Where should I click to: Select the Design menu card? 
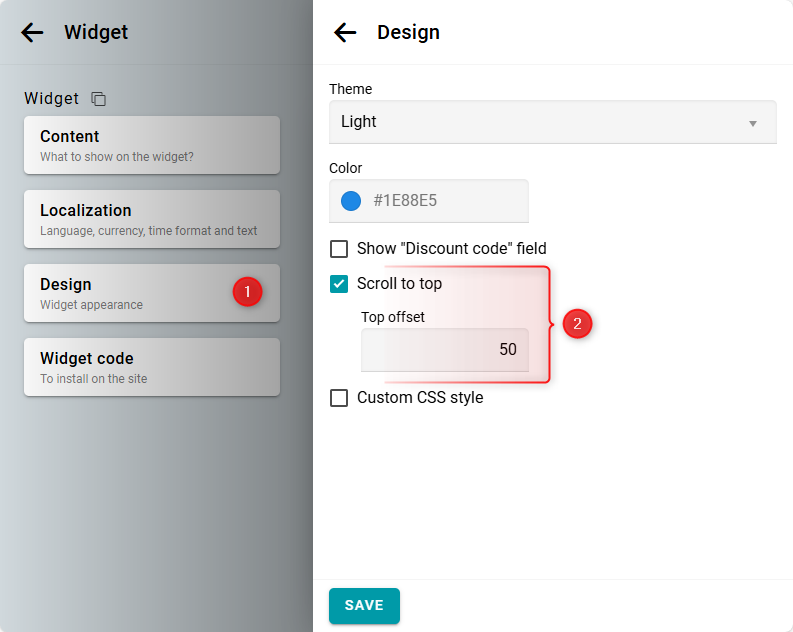pyautogui.click(x=130, y=293)
